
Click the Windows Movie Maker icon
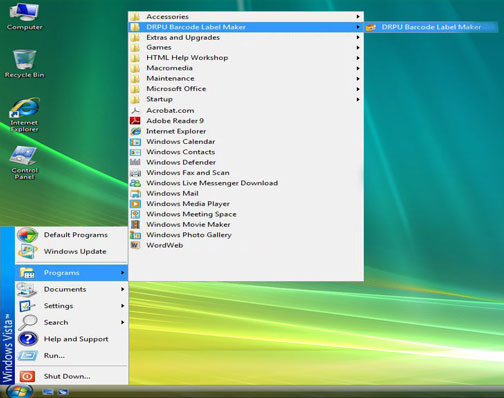point(135,224)
